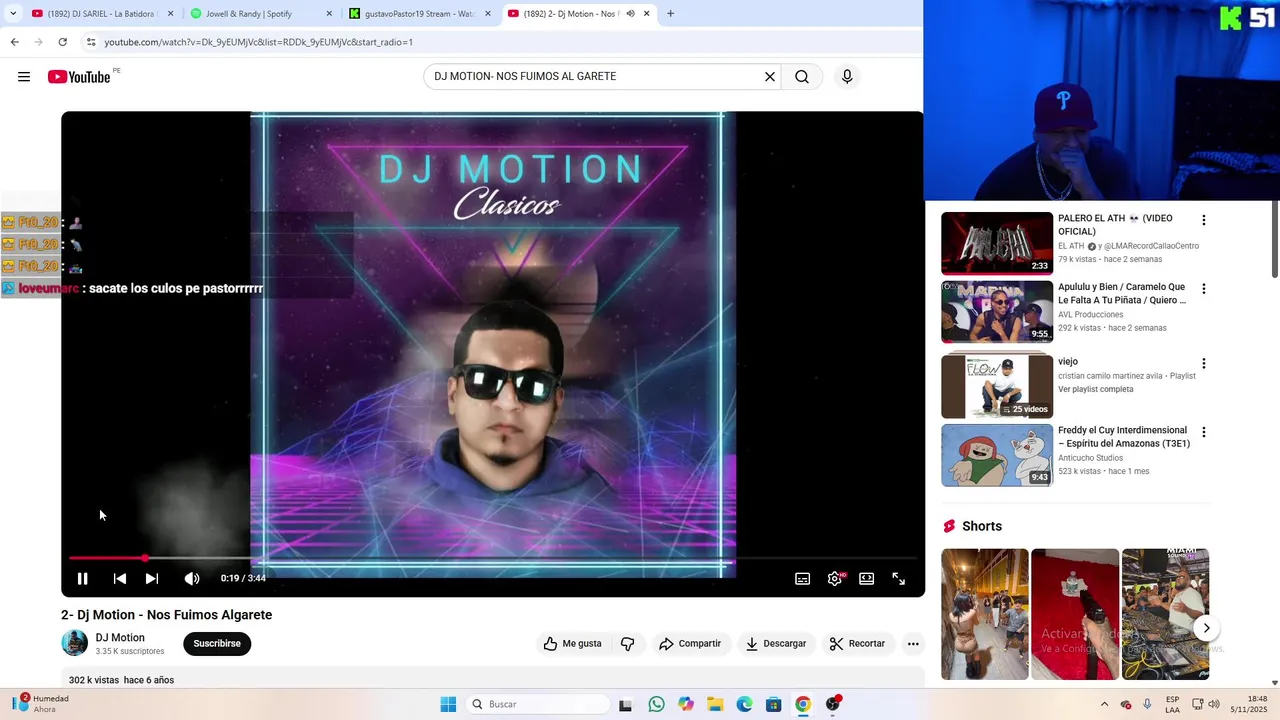Mute the tab via speaker icon
Screen dimensions: 1280x720
630,14
